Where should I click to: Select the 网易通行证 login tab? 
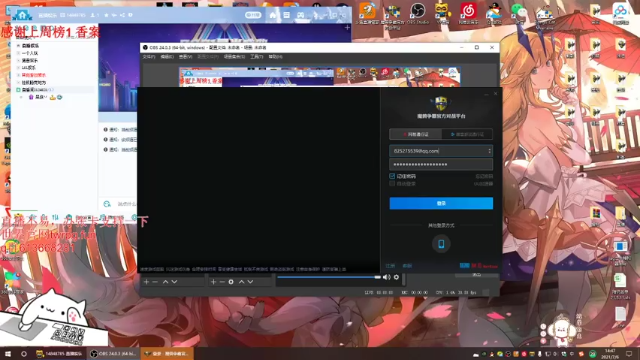click(x=416, y=134)
